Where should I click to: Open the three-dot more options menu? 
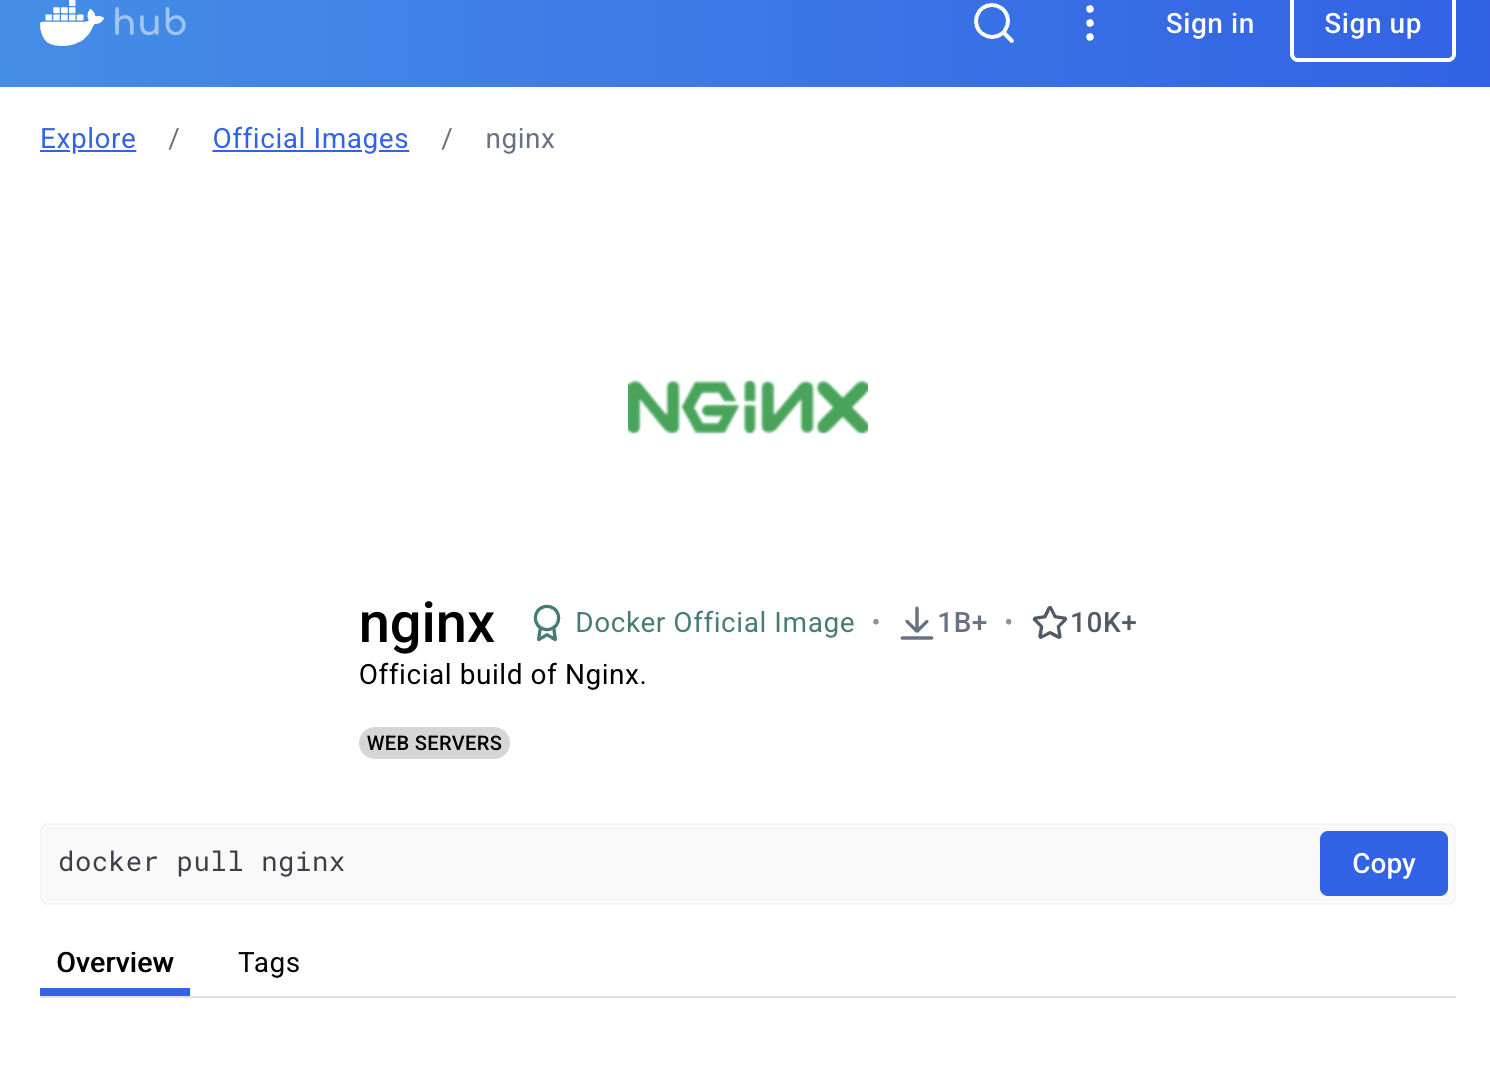coord(1090,23)
